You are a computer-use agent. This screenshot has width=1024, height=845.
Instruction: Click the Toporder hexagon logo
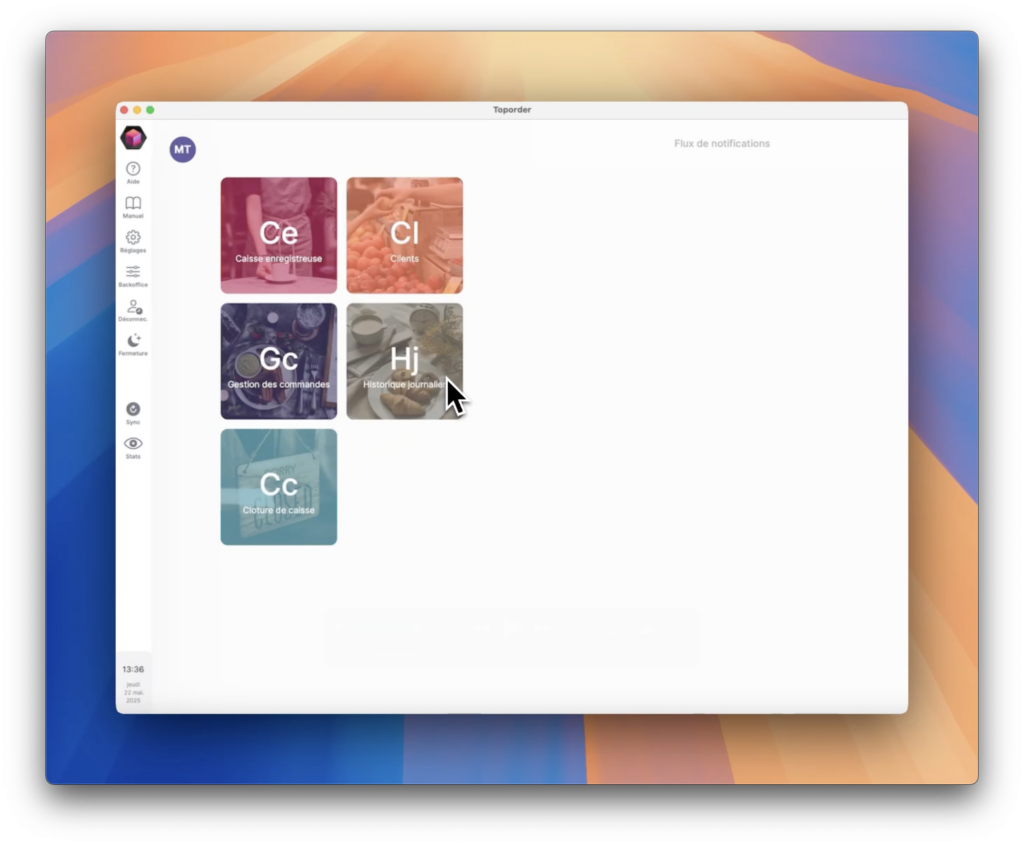click(133, 138)
